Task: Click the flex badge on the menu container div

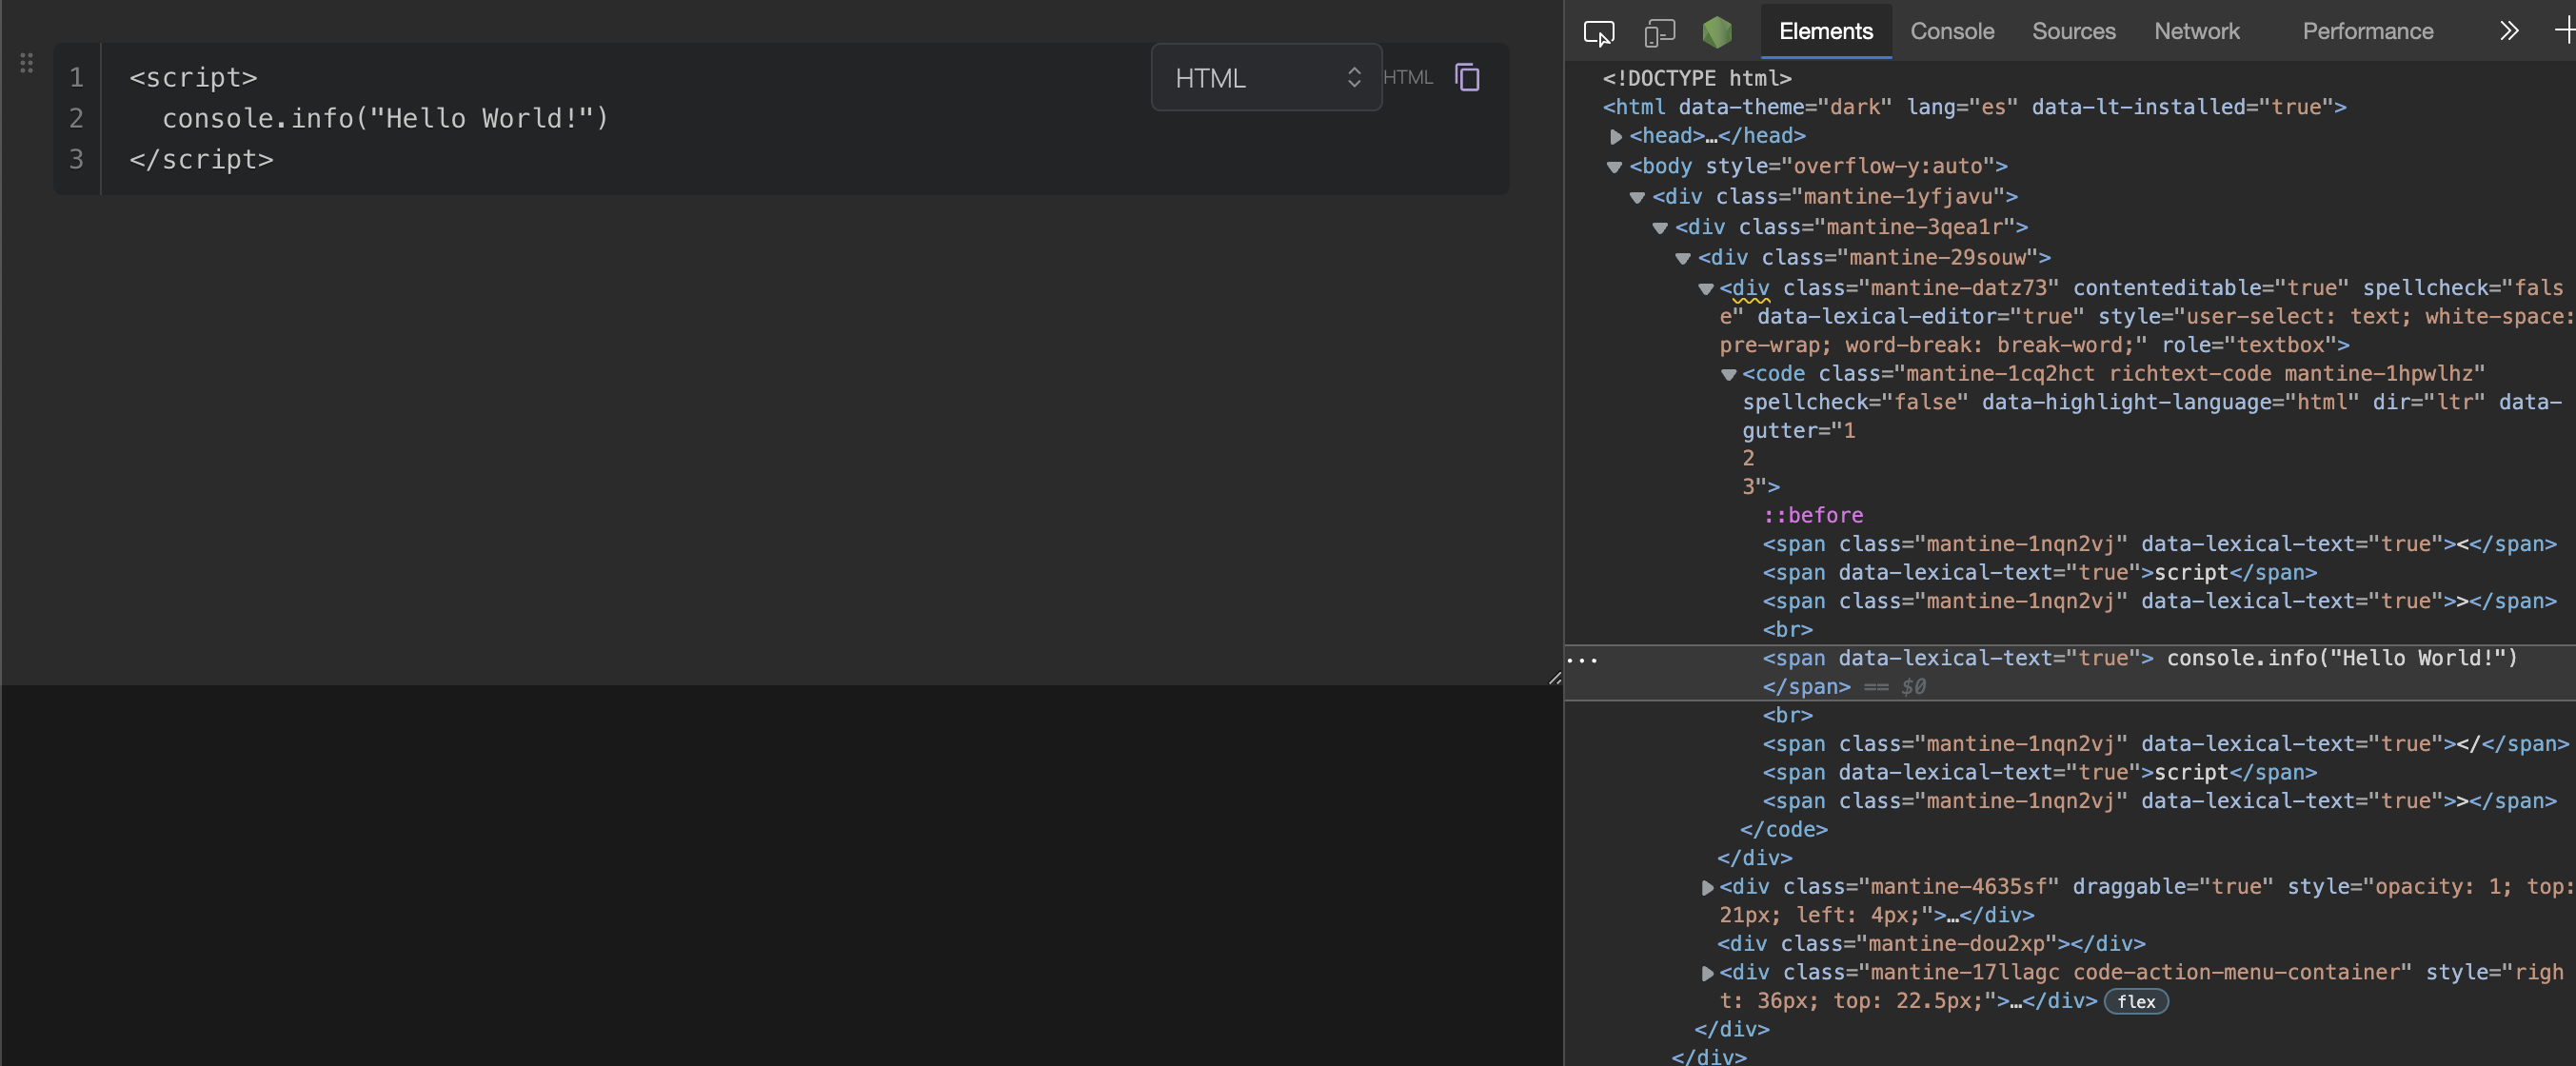Action: point(2137,1003)
